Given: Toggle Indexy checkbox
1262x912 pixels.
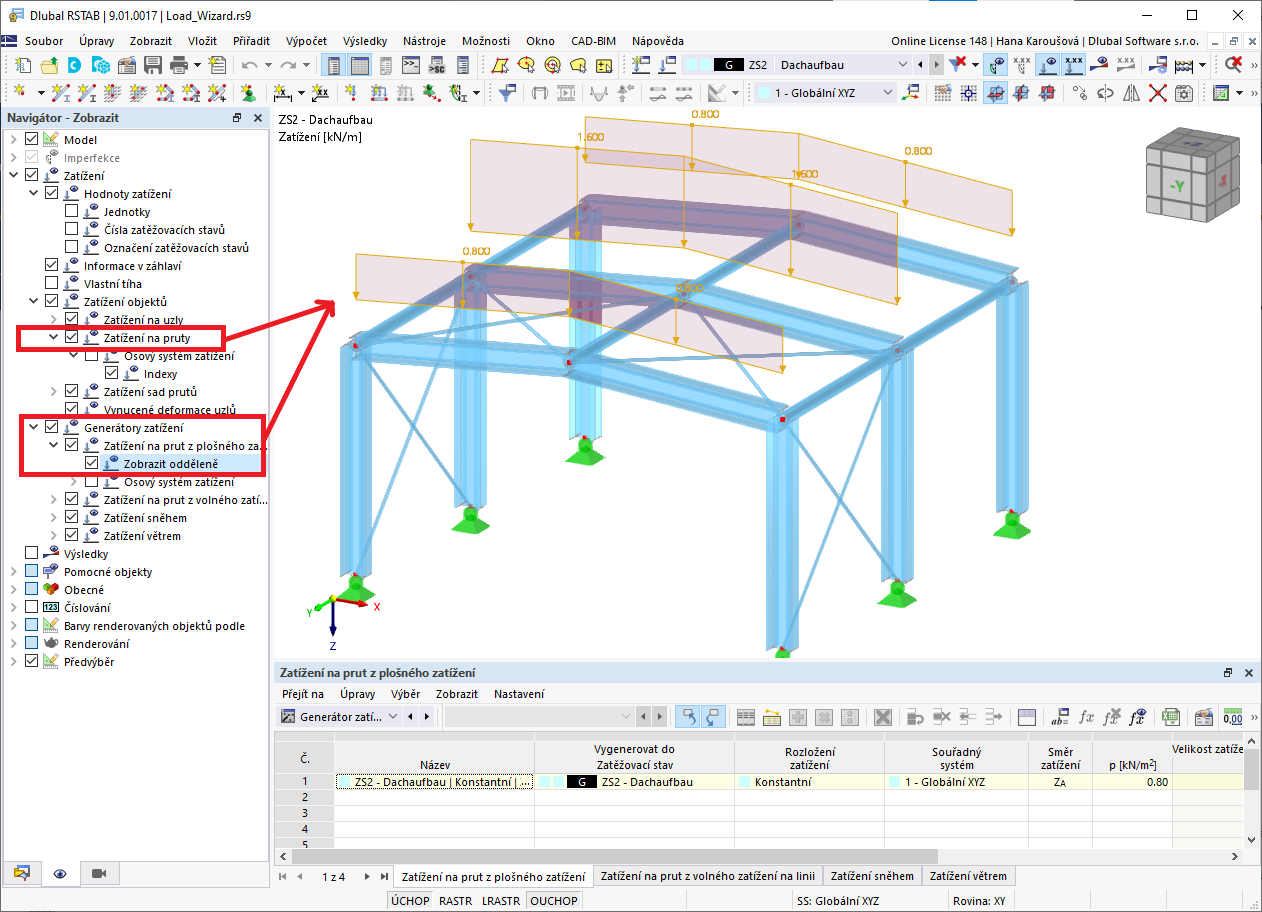Looking at the screenshot, I should pyautogui.click(x=111, y=374).
